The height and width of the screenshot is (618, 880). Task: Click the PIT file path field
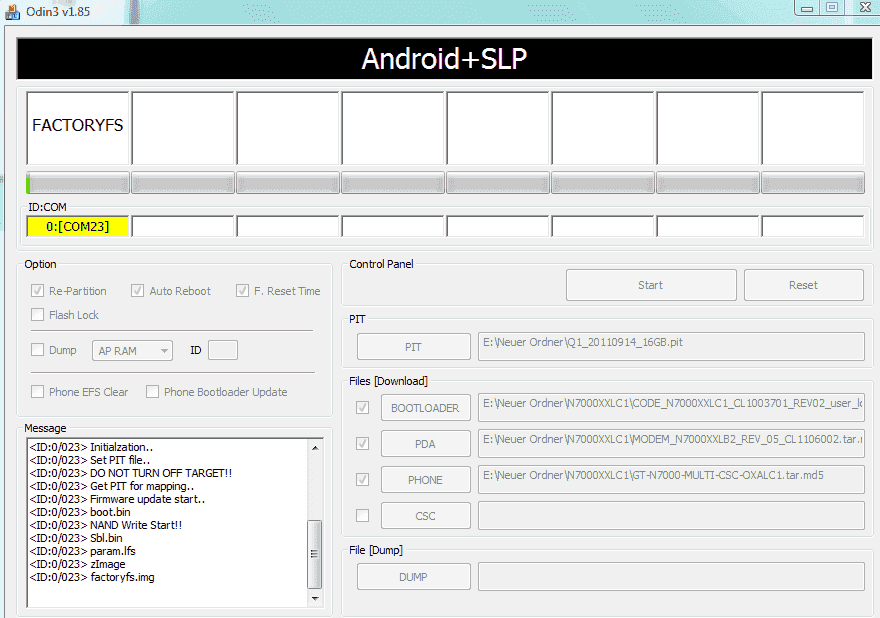click(671, 346)
